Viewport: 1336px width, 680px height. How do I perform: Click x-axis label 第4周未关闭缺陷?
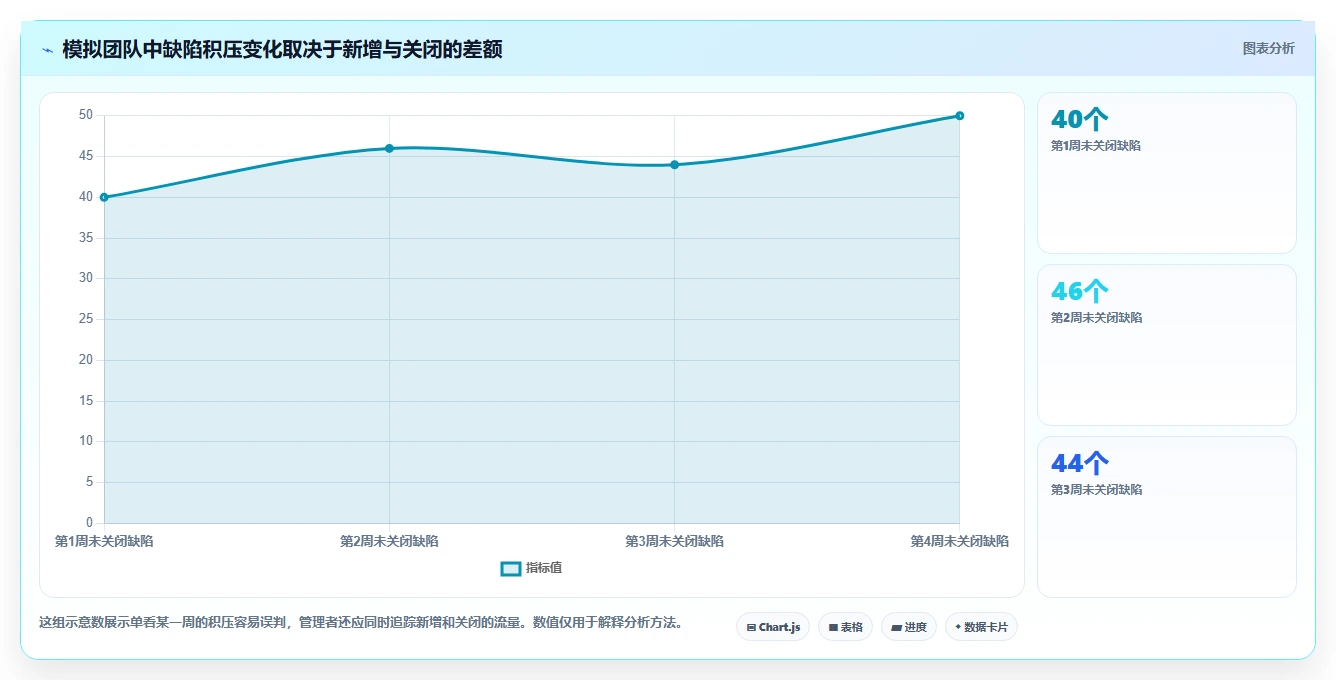[959, 541]
